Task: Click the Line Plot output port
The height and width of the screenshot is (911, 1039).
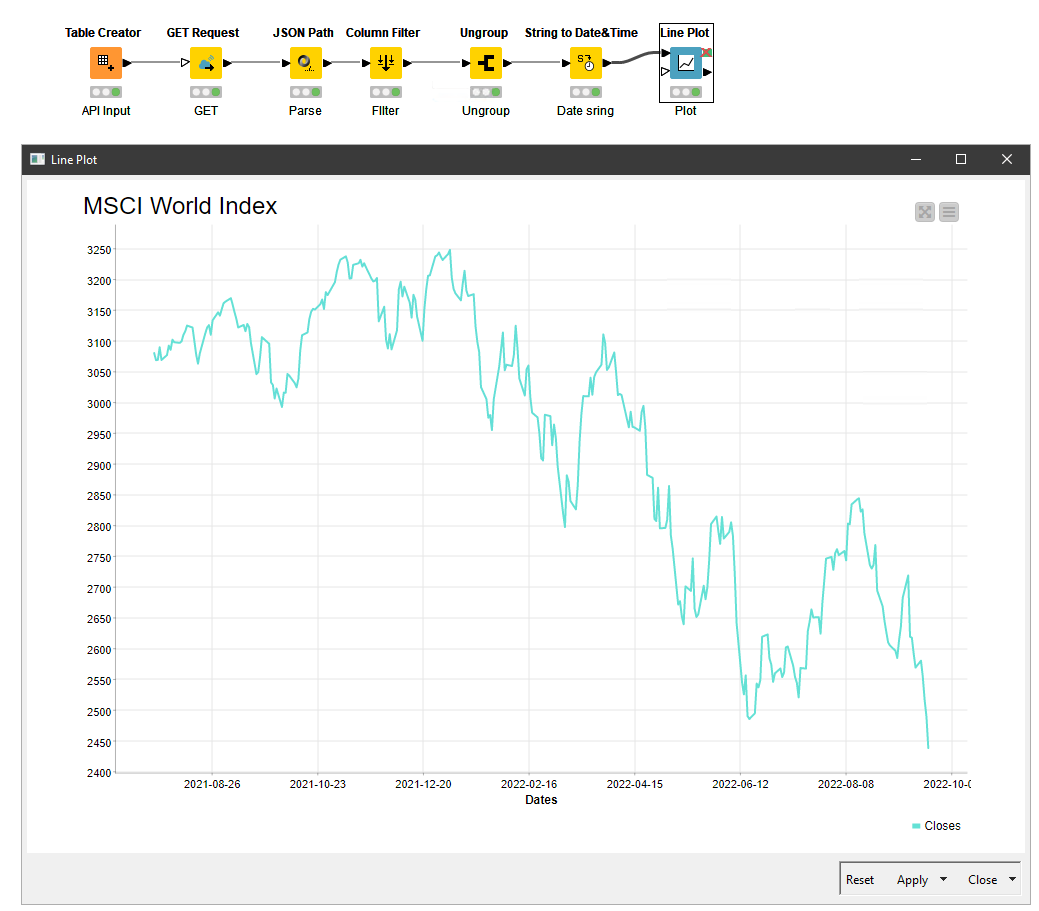Action: [x=708, y=72]
